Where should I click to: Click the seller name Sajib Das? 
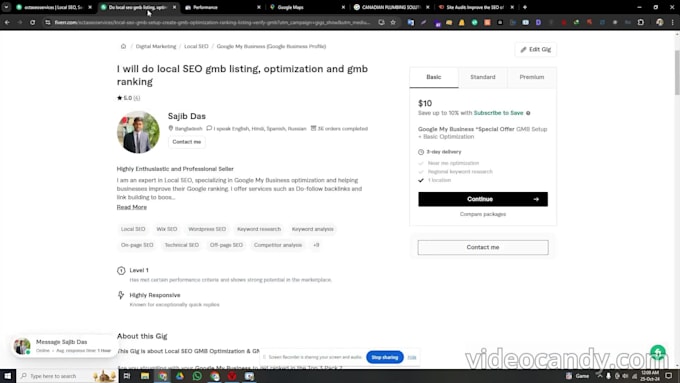point(186,116)
